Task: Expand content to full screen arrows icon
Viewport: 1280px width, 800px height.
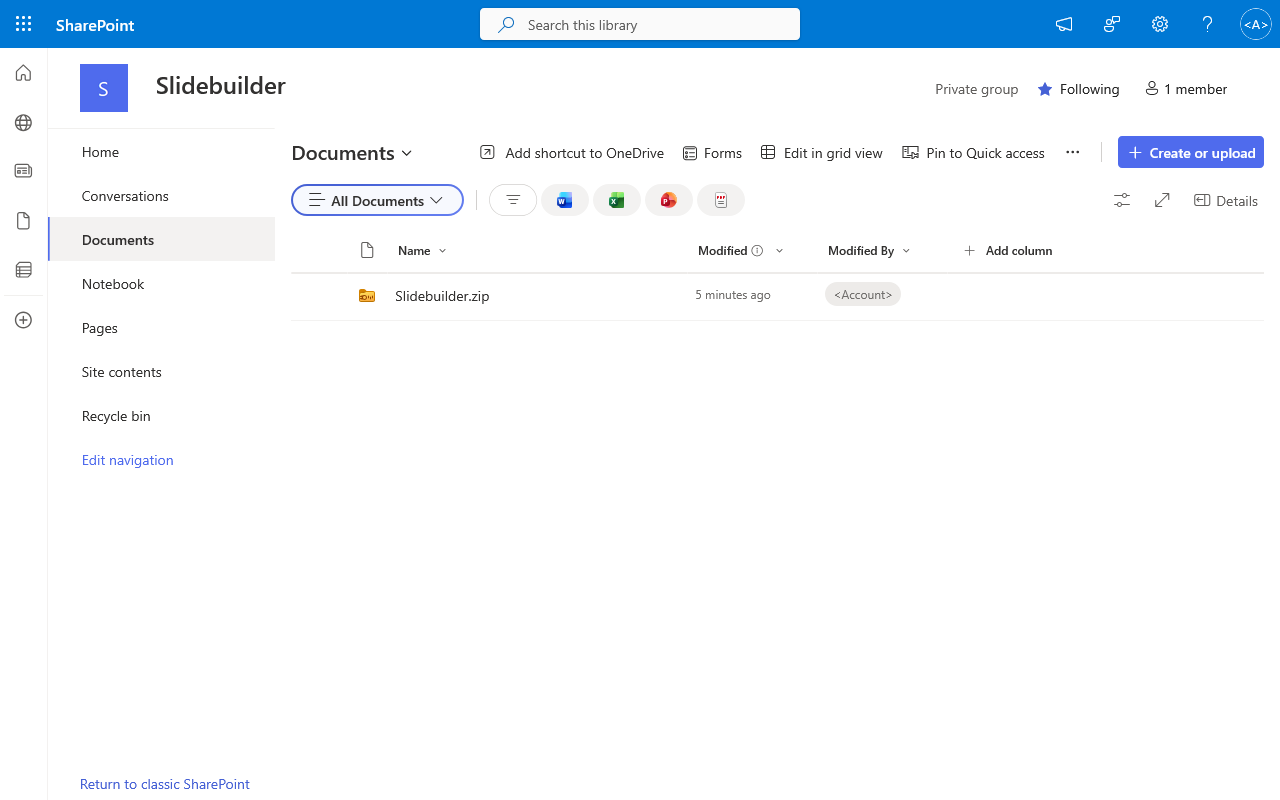Action: (x=1162, y=201)
